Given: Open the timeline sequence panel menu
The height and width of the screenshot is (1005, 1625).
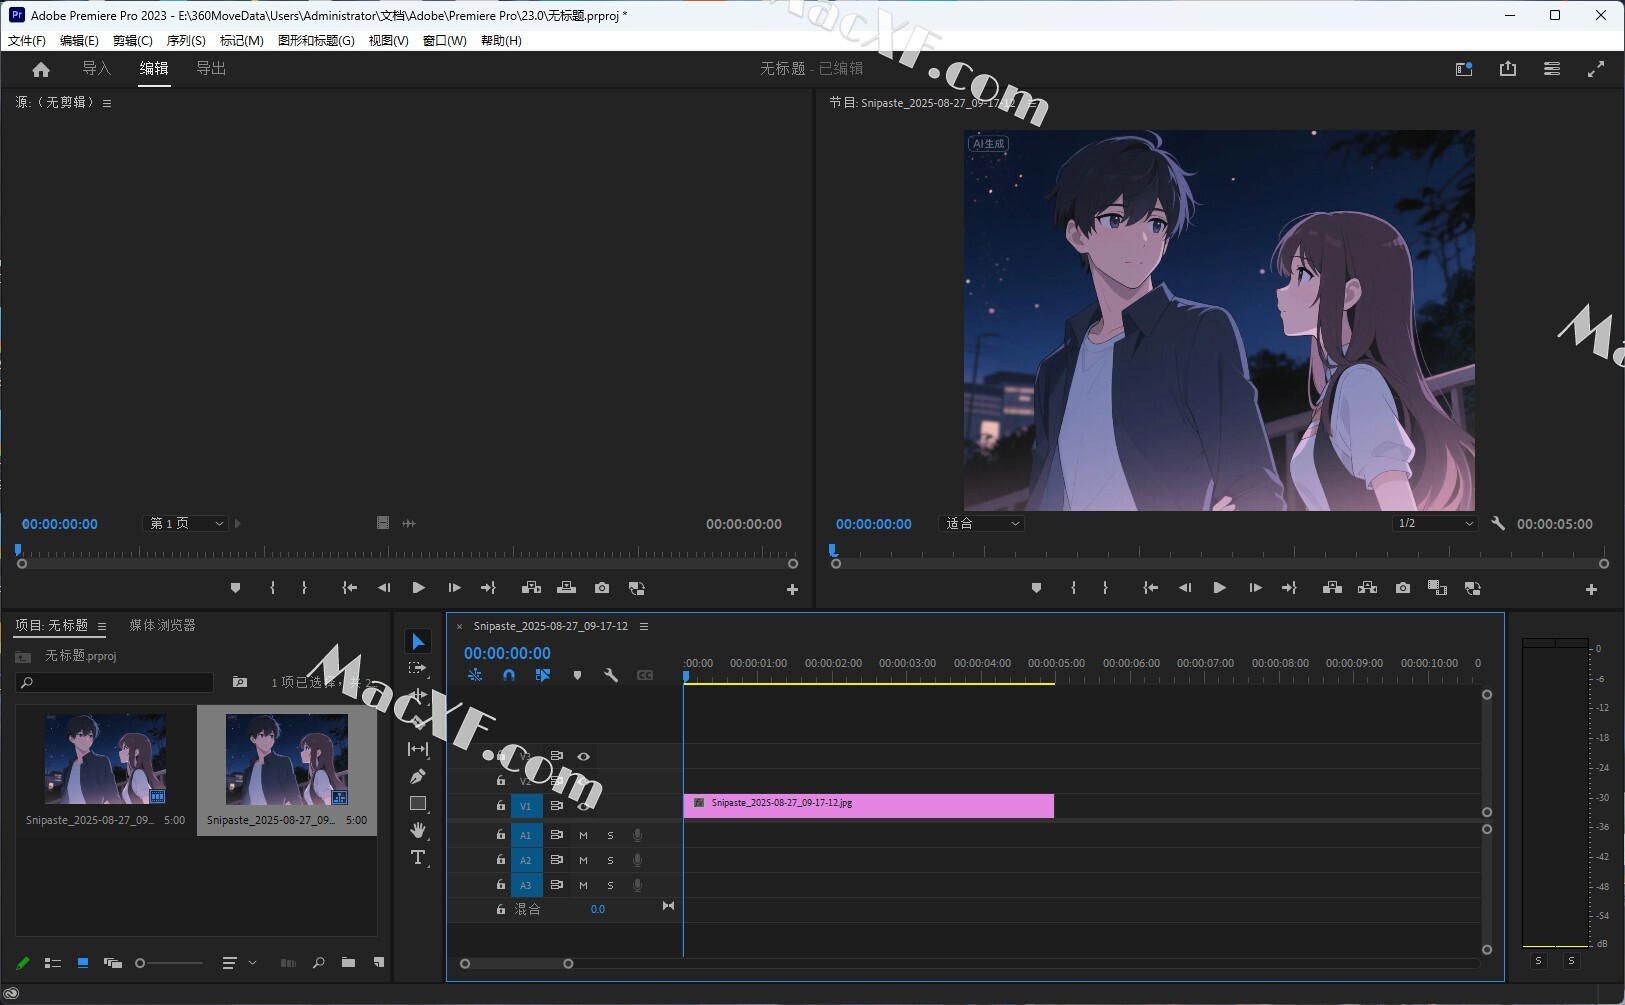Looking at the screenshot, I should point(644,626).
